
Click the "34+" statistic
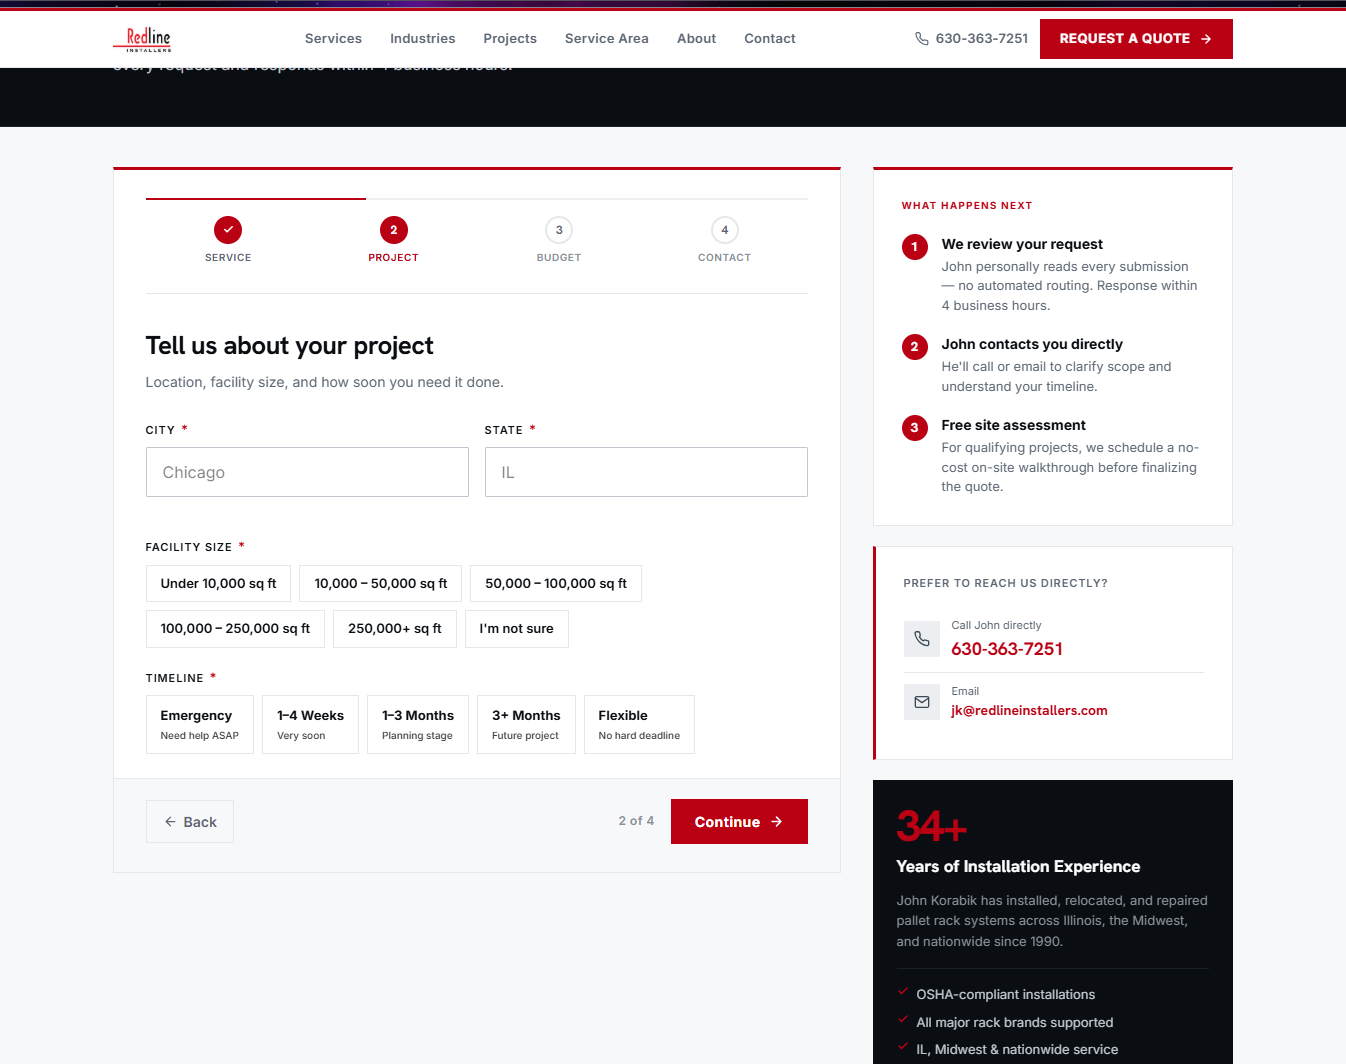coord(932,827)
